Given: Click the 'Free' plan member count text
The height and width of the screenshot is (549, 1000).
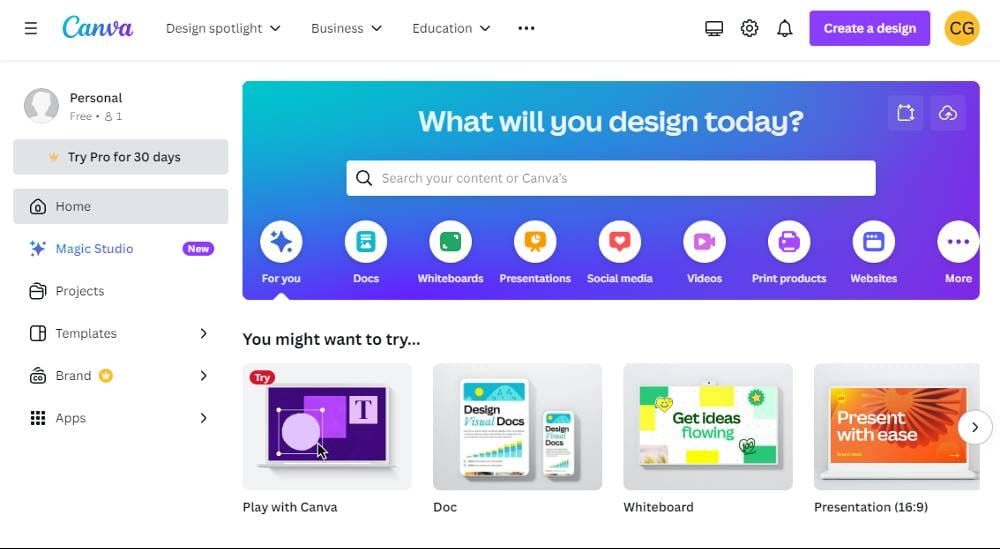Looking at the screenshot, I should coord(96,116).
